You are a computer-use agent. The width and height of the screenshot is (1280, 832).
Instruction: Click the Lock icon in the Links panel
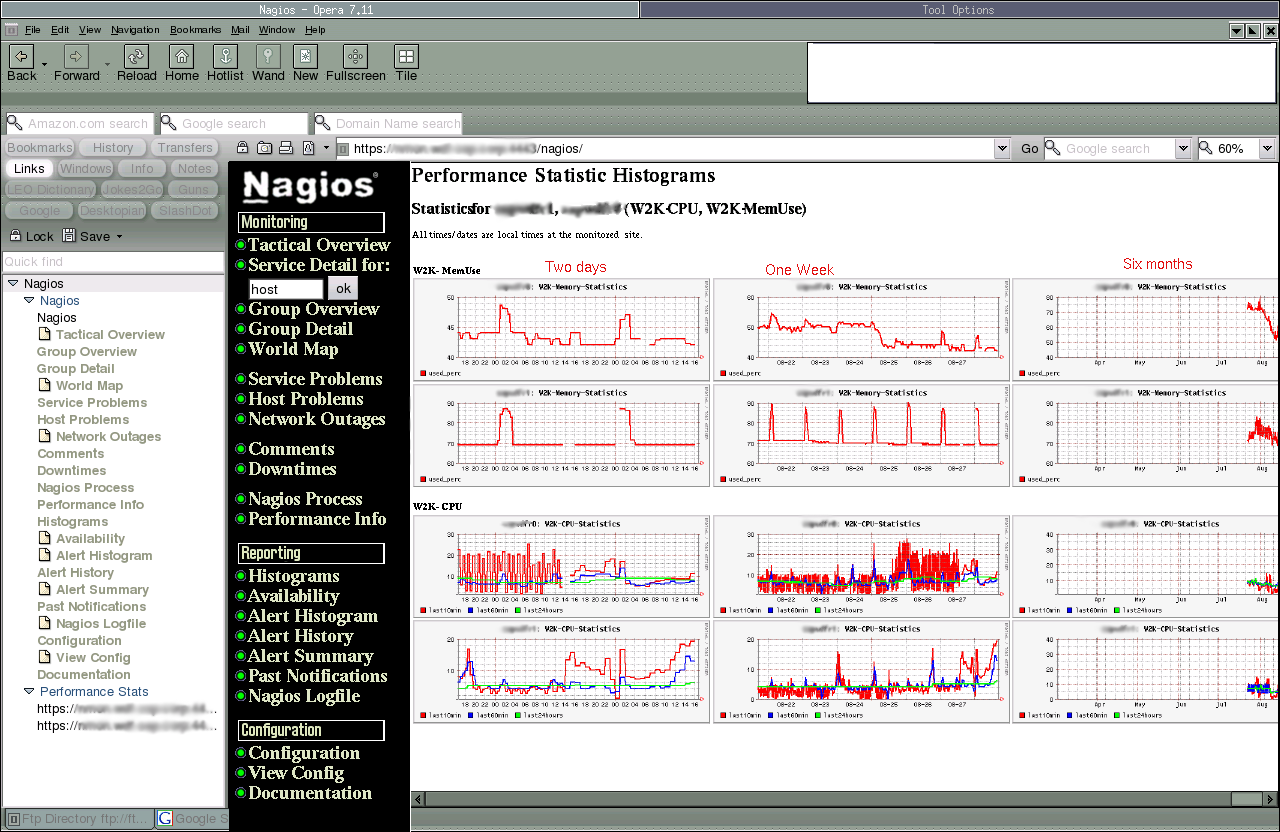[x=15, y=236]
